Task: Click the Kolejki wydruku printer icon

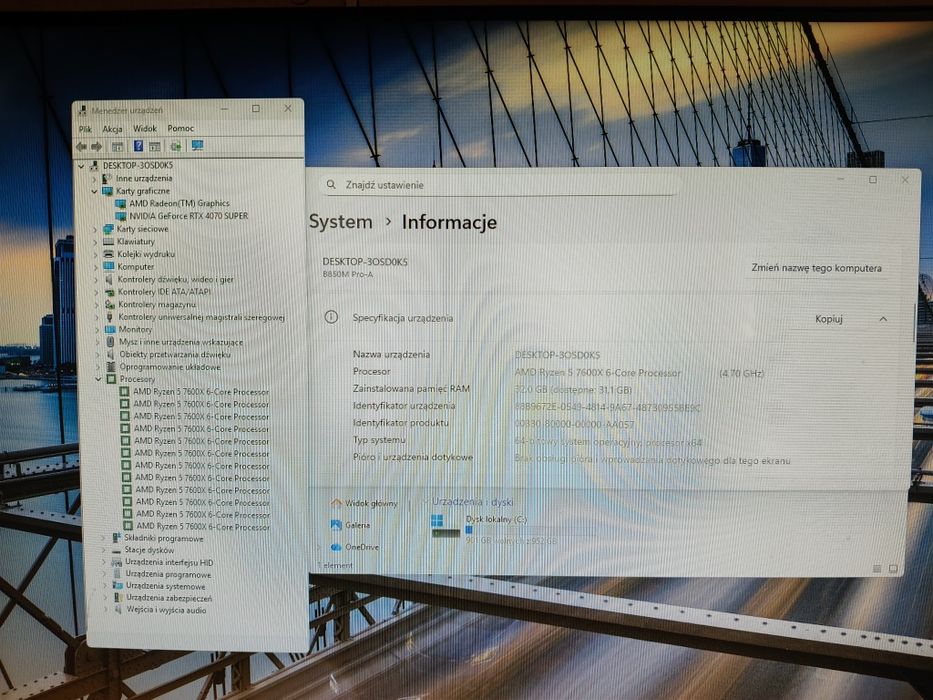Action: pos(108,254)
